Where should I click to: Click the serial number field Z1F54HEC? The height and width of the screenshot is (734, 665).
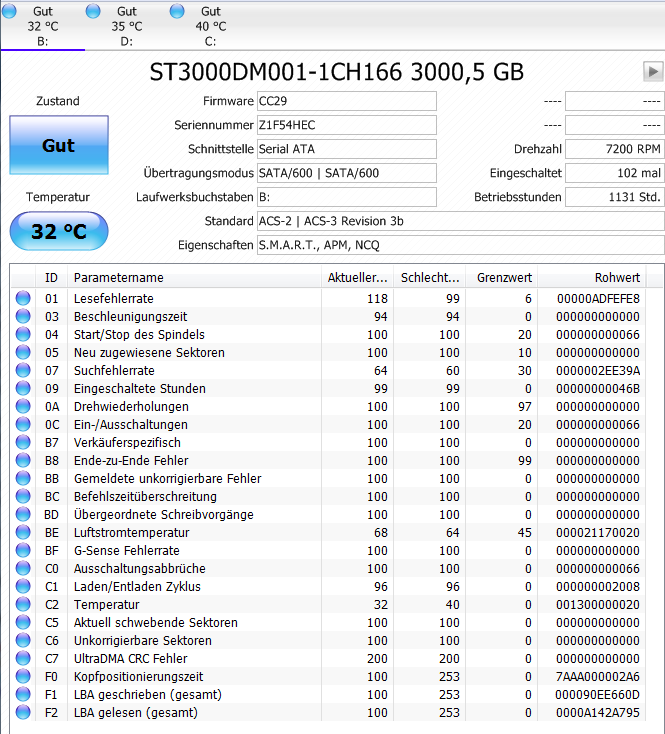(x=347, y=125)
